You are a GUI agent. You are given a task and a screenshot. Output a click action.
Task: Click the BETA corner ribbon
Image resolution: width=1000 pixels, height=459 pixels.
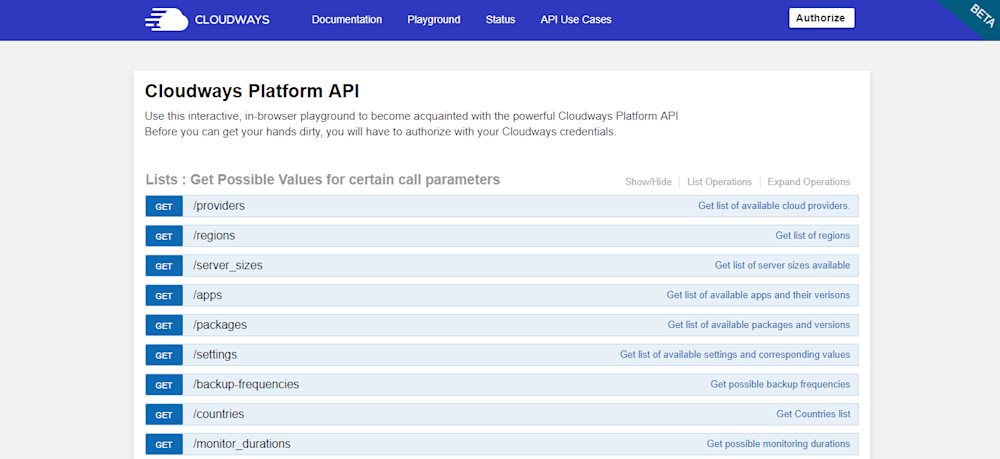[x=978, y=19]
